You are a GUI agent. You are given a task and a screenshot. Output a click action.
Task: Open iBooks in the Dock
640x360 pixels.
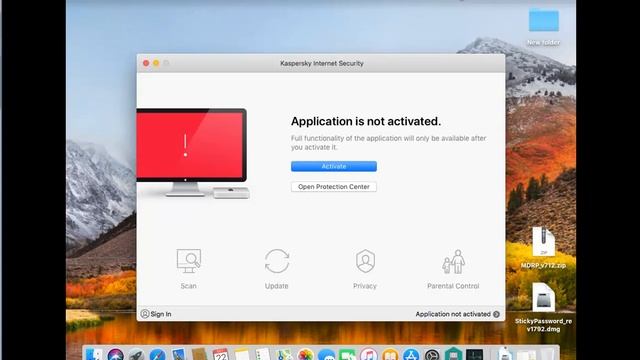(390, 354)
